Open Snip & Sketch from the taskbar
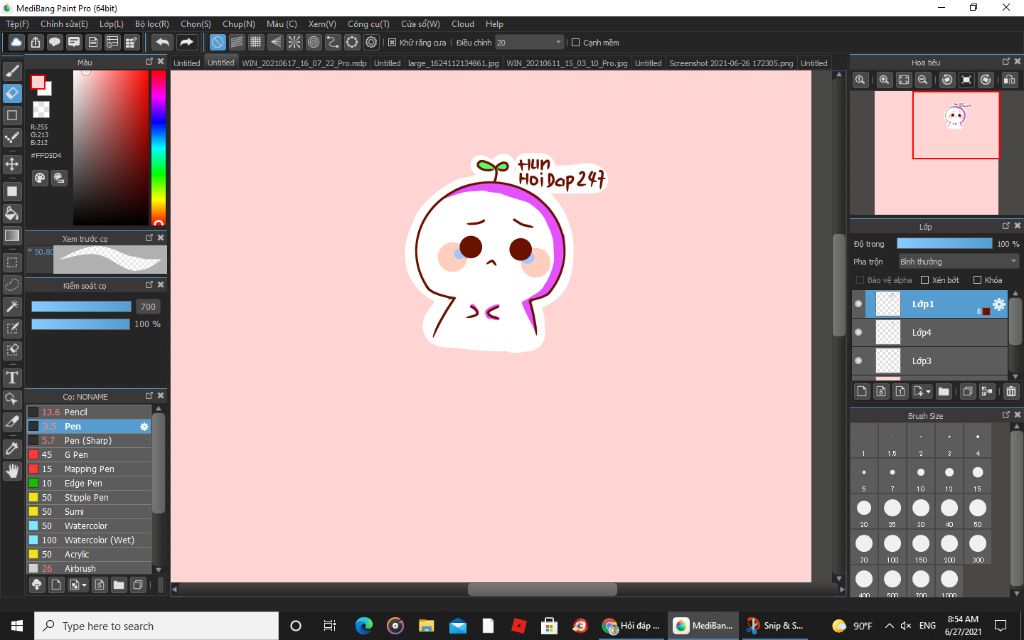1024x640 pixels. tap(775, 626)
